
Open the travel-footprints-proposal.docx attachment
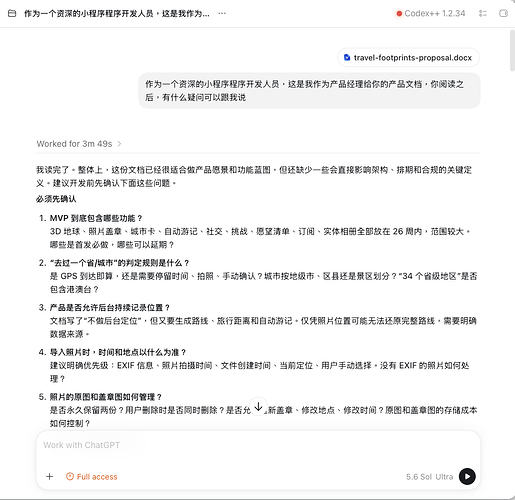click(409, 58)
